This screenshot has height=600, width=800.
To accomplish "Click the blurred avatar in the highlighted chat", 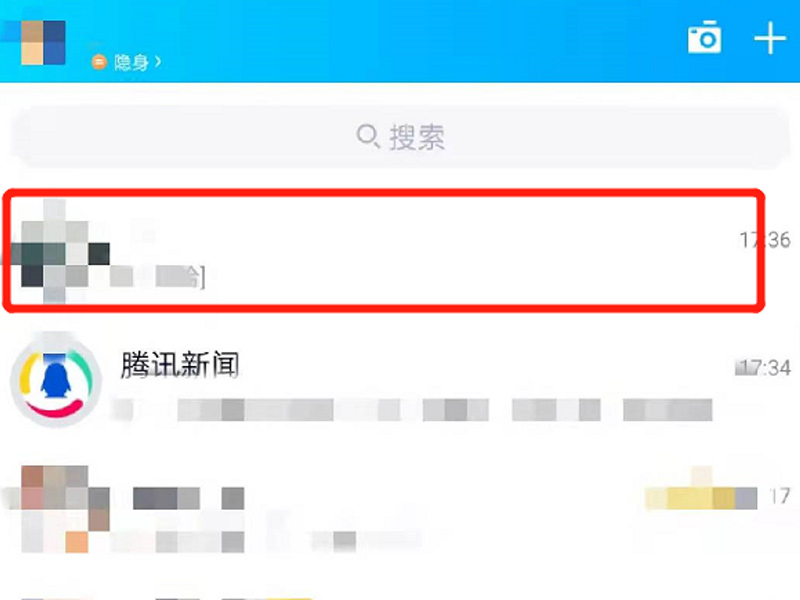I will tap(60, 251).
